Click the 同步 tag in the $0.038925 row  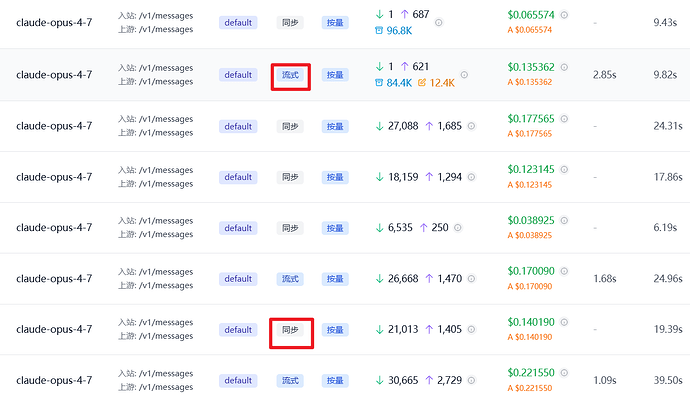290,228
